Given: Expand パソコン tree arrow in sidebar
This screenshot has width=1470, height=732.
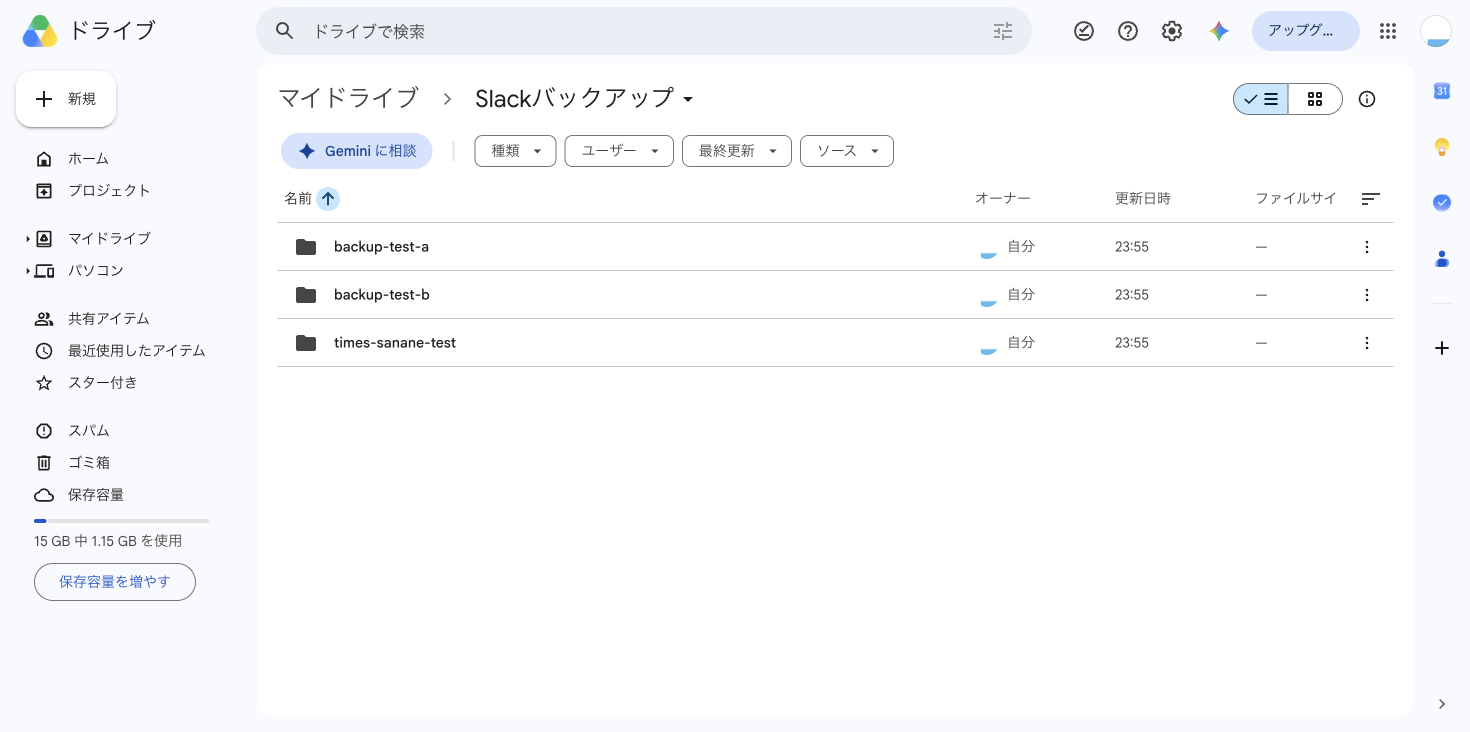Looking at the screenshot, I should (x=27, y=271).
